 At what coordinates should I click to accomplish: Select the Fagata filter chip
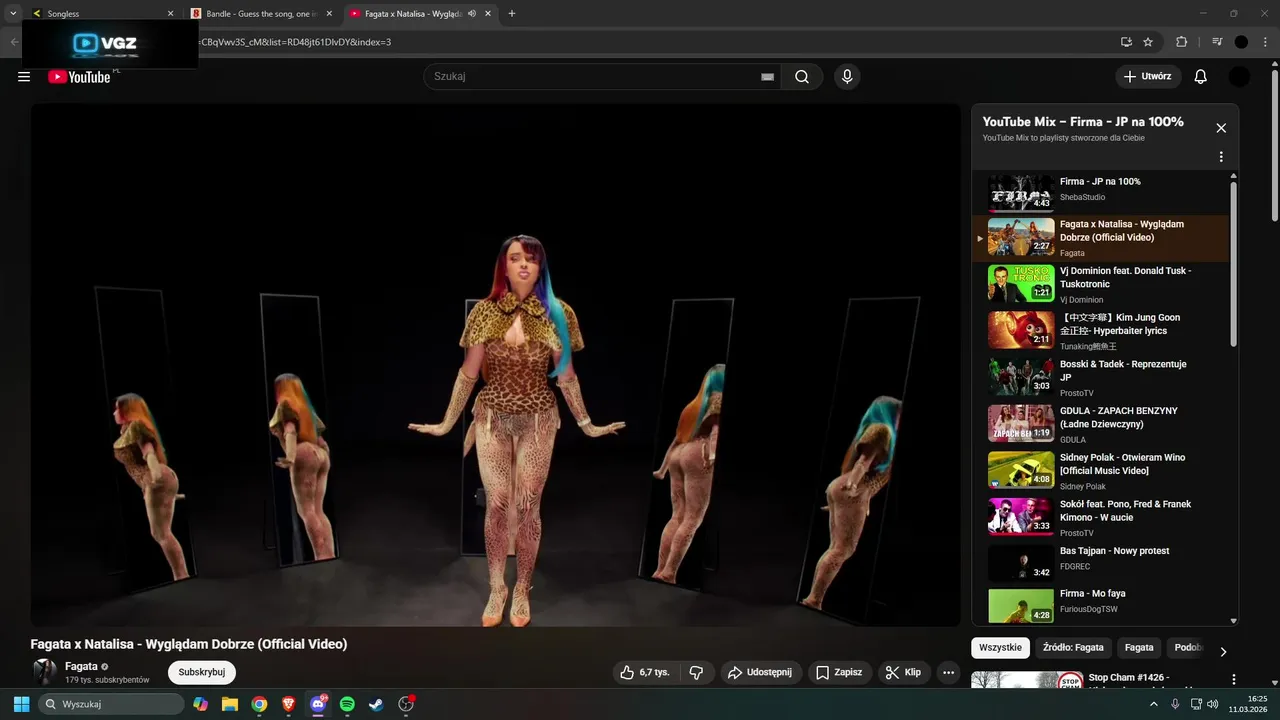(x=1139, y=648)
